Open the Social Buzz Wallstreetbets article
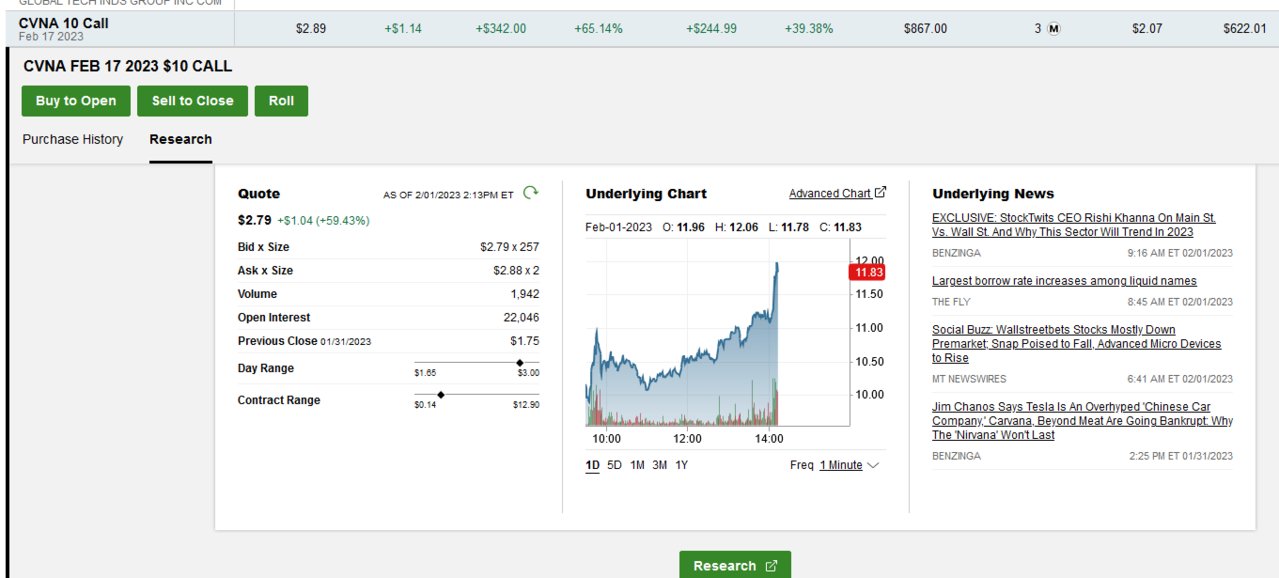This screenshot has height=578, width=1279. [x=1077, y=344]
